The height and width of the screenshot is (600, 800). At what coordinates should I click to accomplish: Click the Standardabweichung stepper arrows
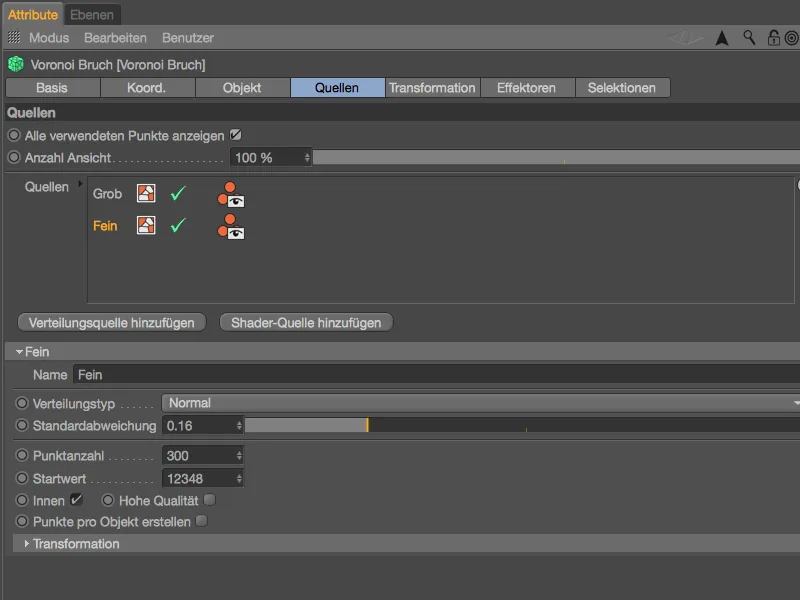[x=239, y=426]
